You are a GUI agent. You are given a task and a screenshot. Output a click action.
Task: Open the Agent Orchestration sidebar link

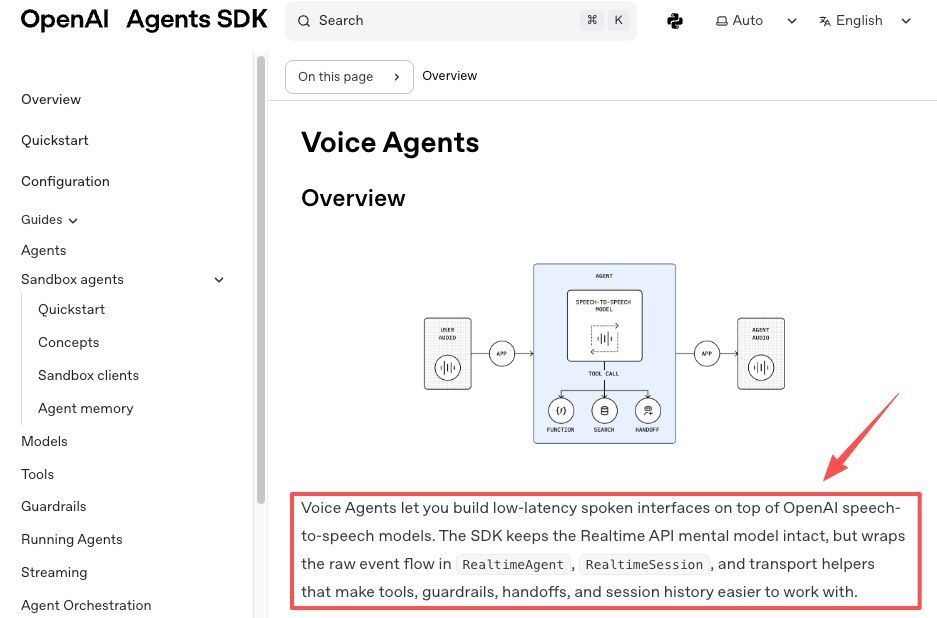[x=86, y=605]
